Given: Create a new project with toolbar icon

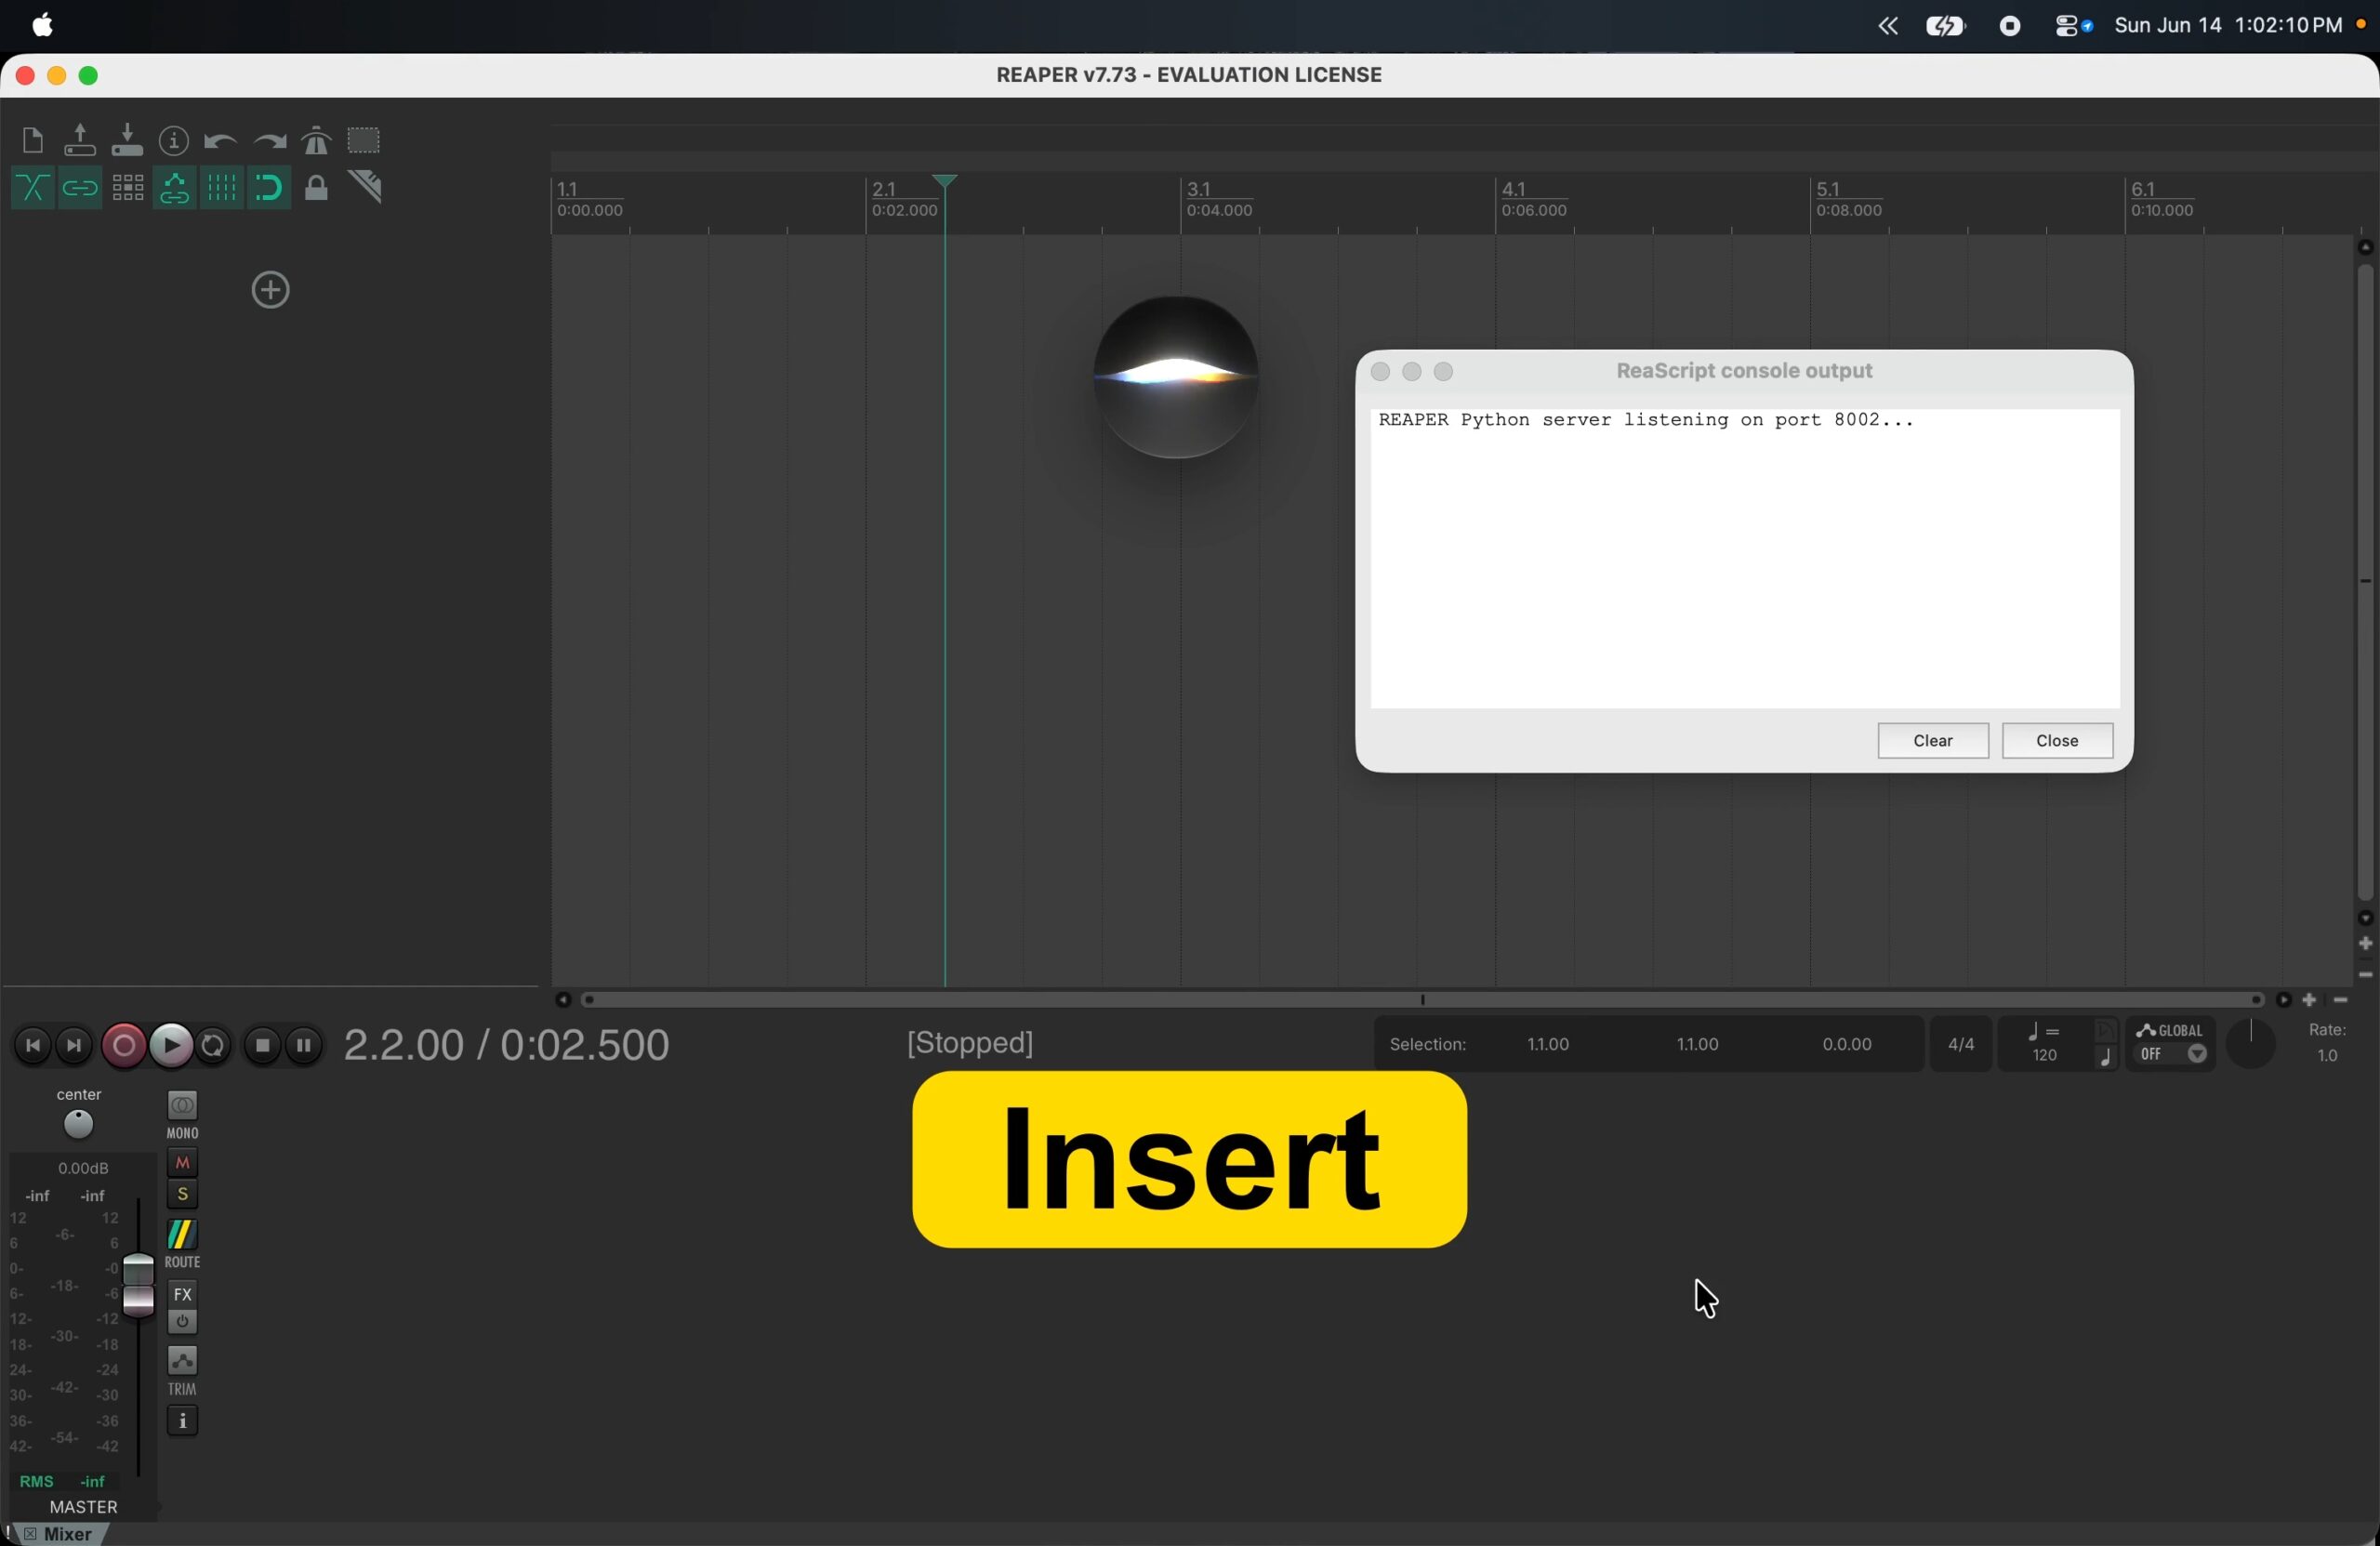Looking at the screenshot, I should tap(32, 140).
